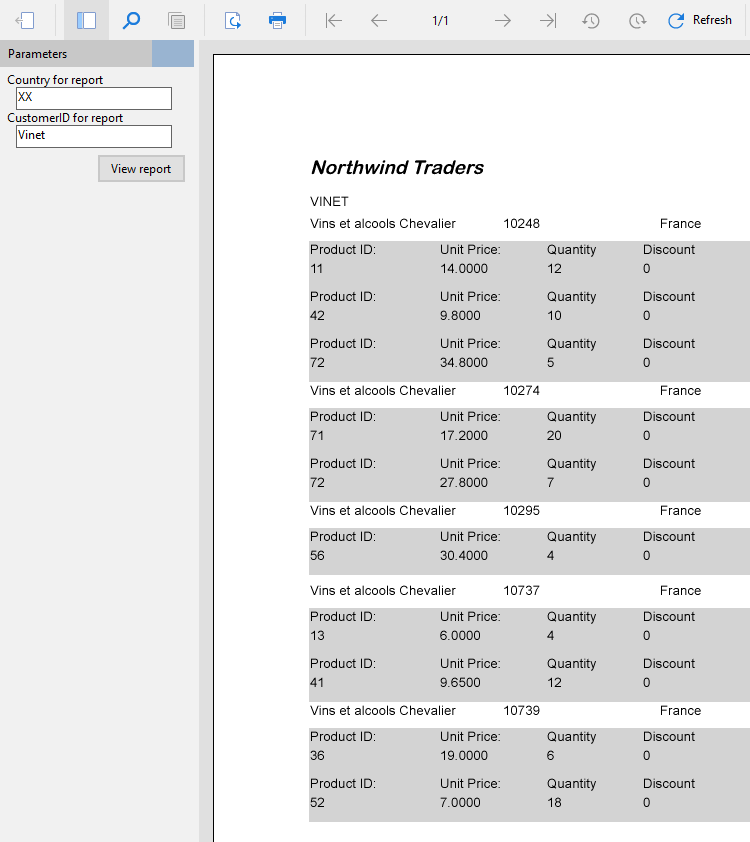Image resolution: width=750 pixels, height=842 pixels.
Task: Click the history forward icon
Action: [x=637, y=20]
